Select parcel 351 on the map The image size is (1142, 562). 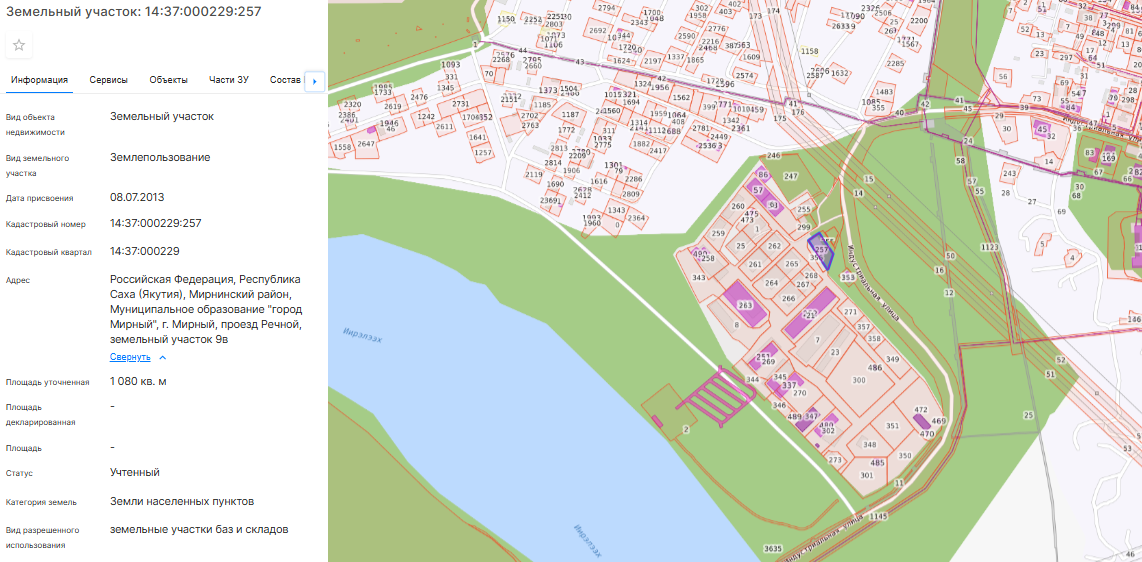892,426
